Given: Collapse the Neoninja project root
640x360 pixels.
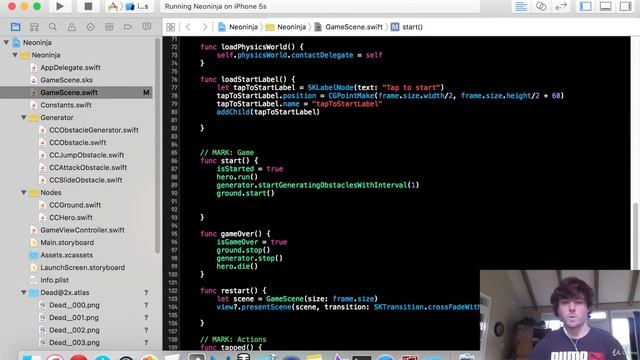Looking at the screenshot, I should [x=7, y=42].
